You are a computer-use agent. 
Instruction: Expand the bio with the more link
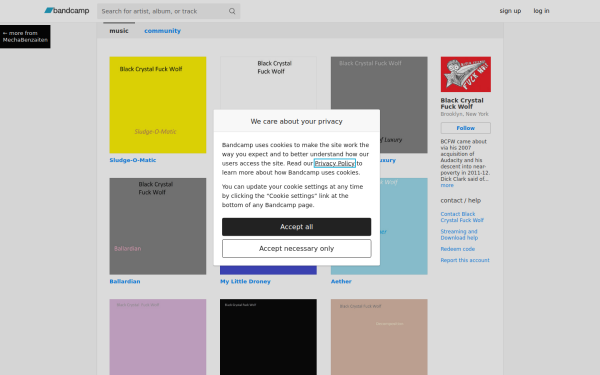(447, 185)
